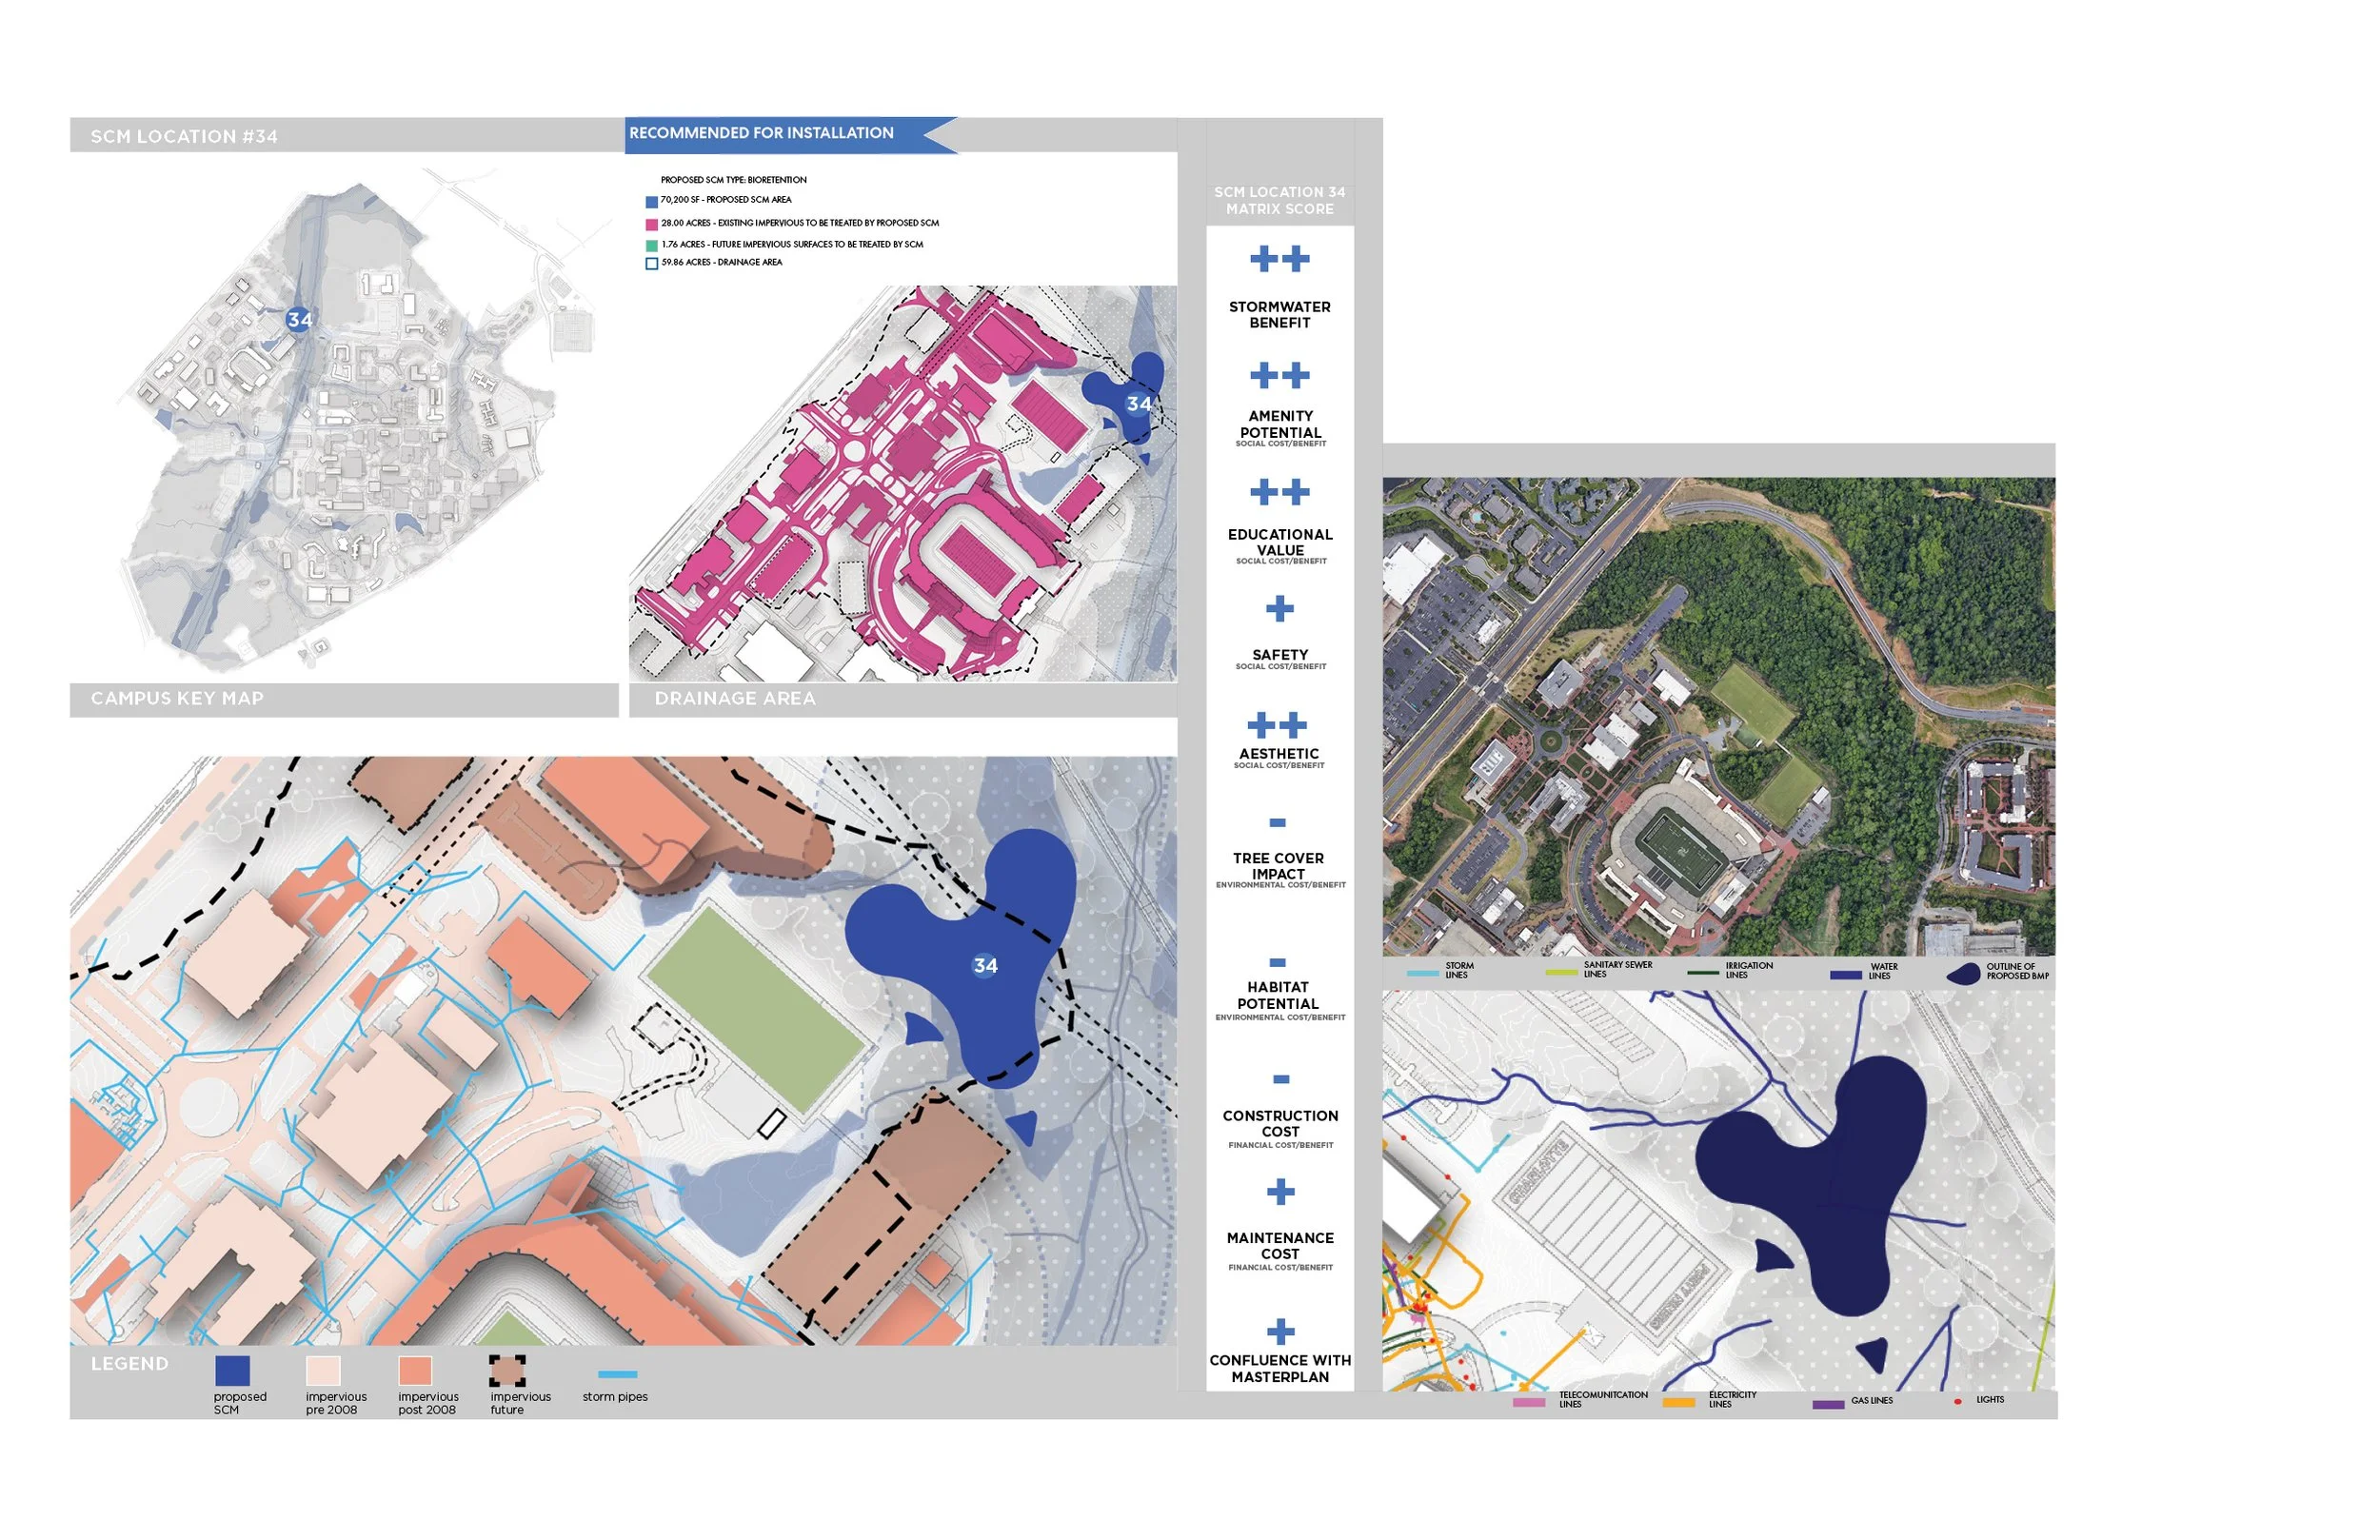The height and width of the screenshot is (1540, 2380).
Task: Click the double-plus icon above Stormwater Benefit
Action: 1279,259
